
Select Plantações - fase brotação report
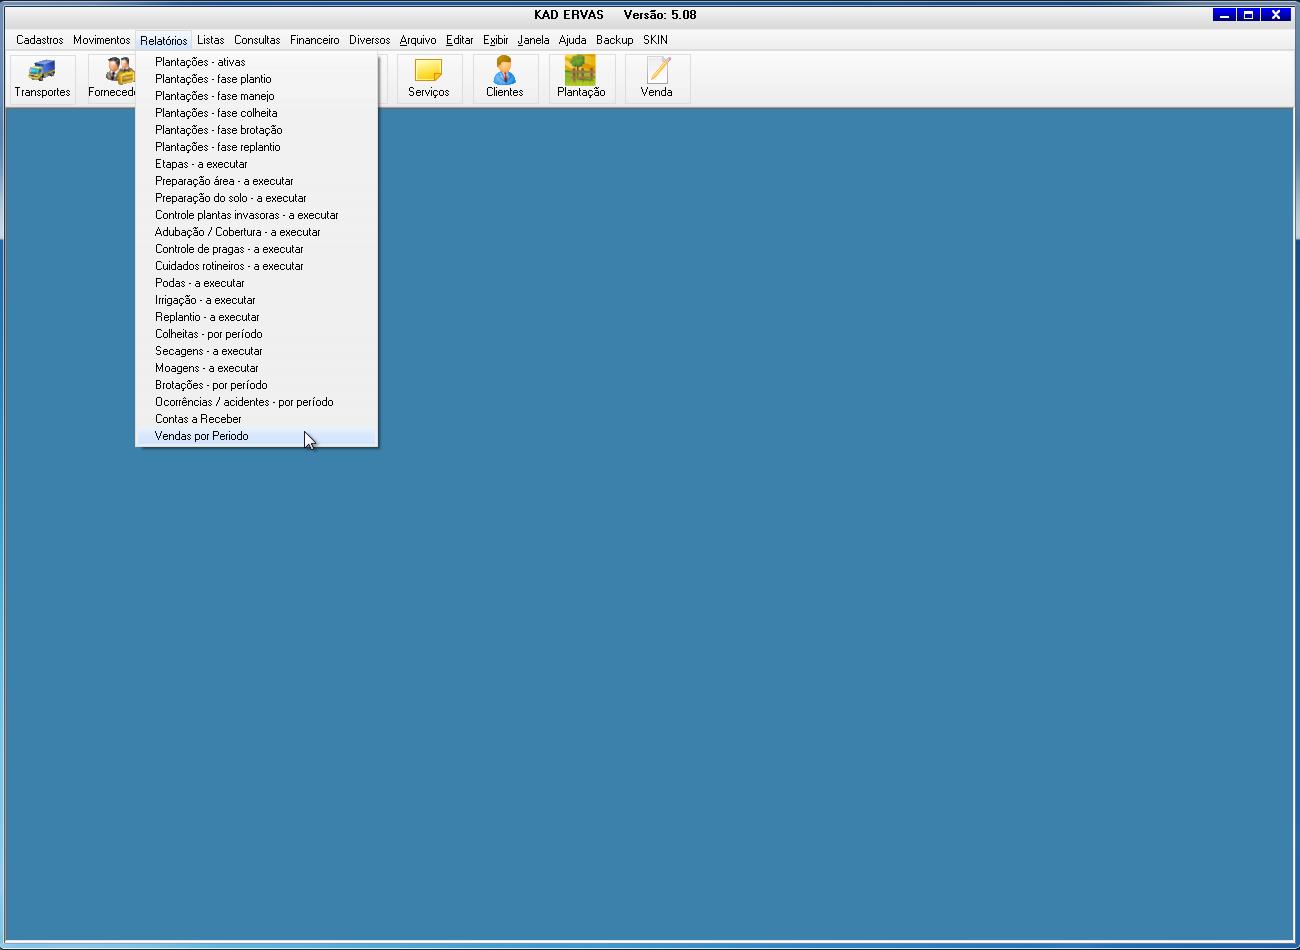pos(257,130)
